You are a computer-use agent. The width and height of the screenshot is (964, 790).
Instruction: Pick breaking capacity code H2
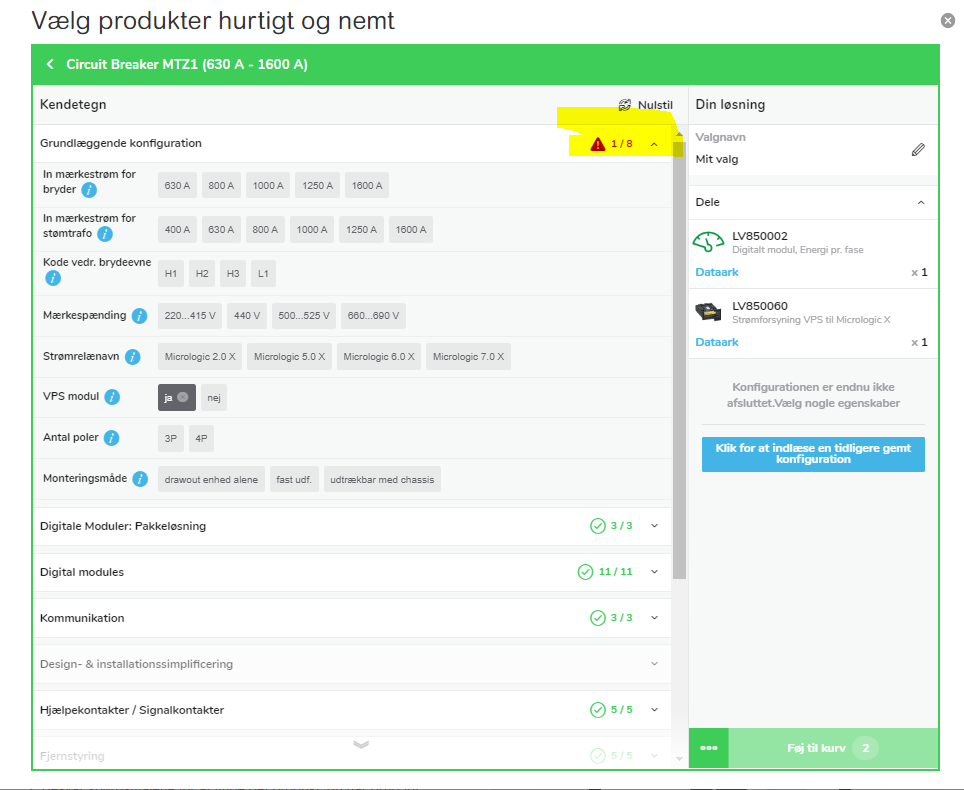coord(202,274)
